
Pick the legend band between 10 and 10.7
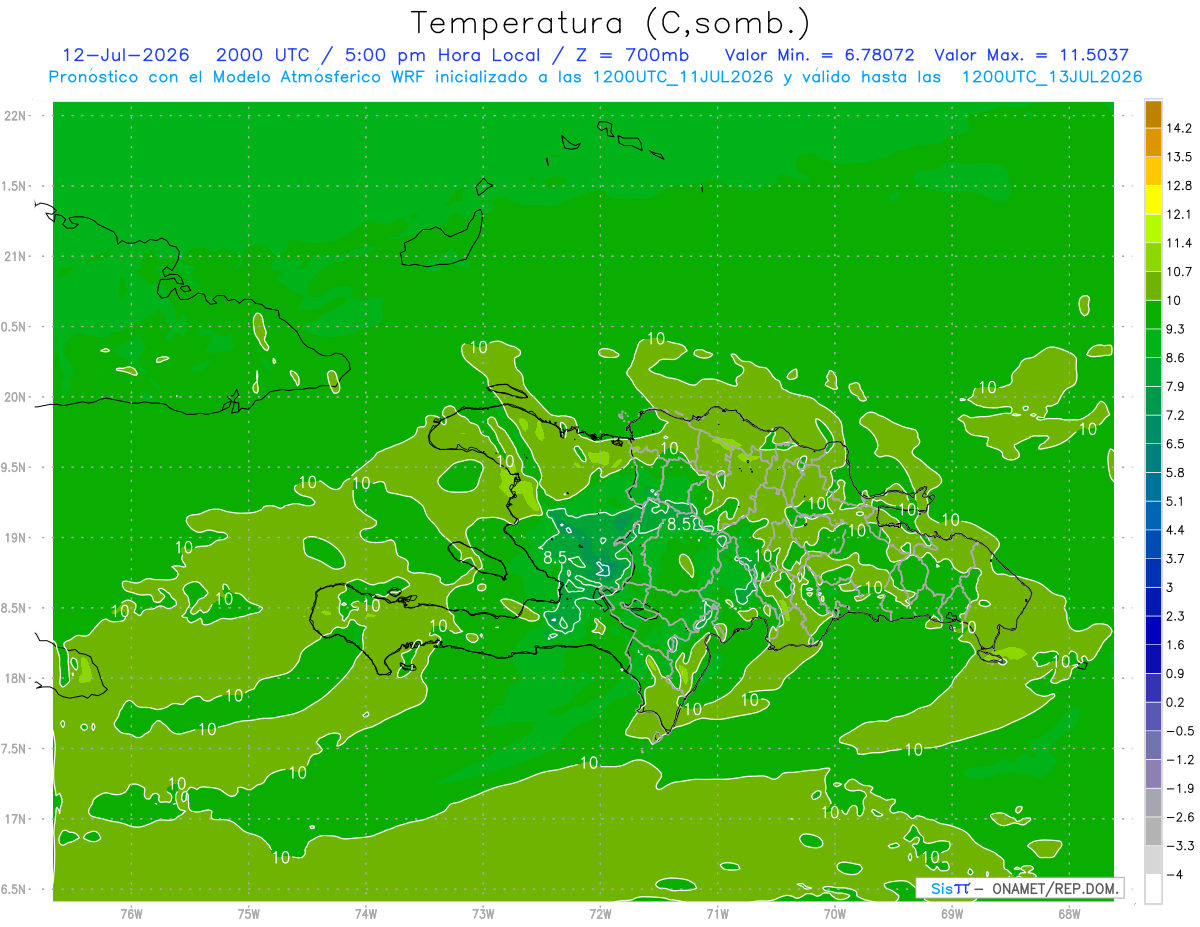1153,286
